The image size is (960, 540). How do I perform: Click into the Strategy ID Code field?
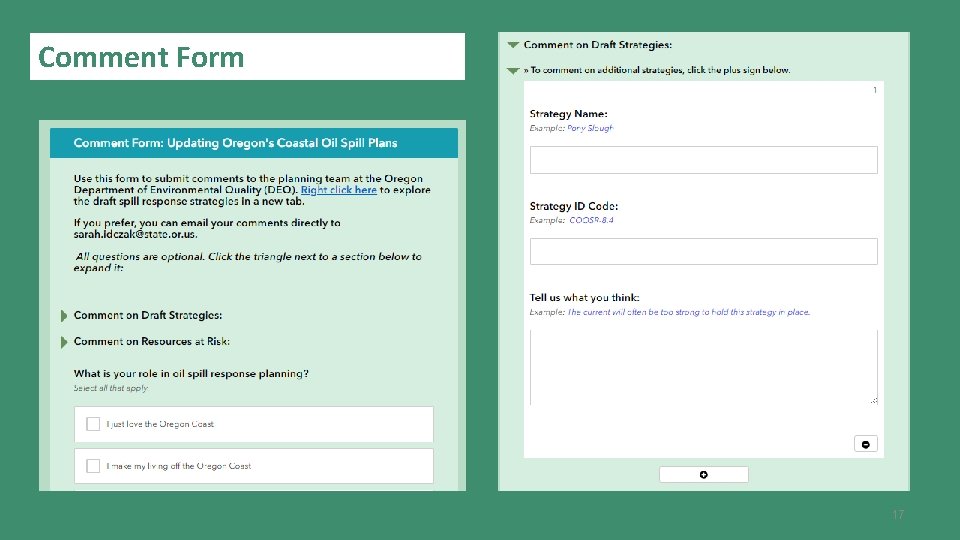coord(703,252)
